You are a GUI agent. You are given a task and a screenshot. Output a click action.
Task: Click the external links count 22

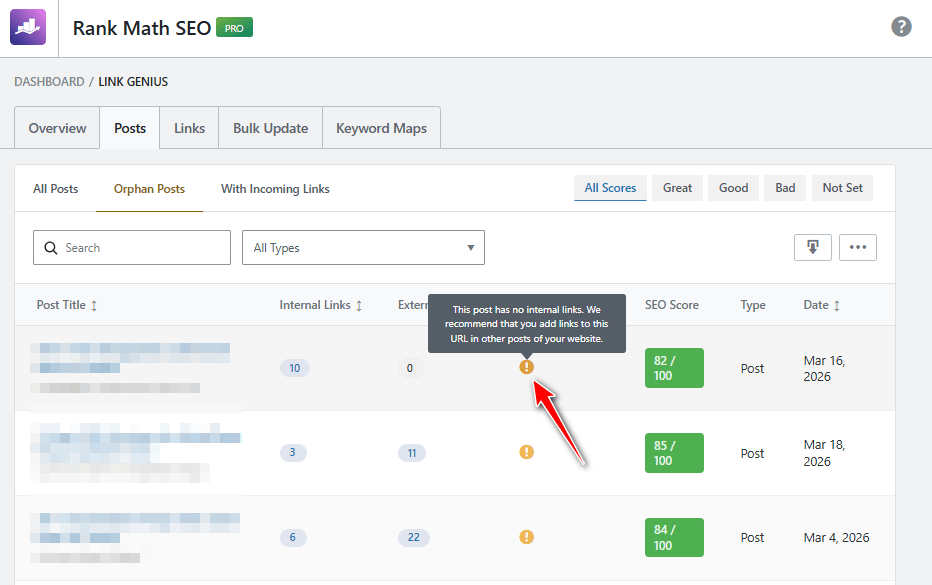414,537
